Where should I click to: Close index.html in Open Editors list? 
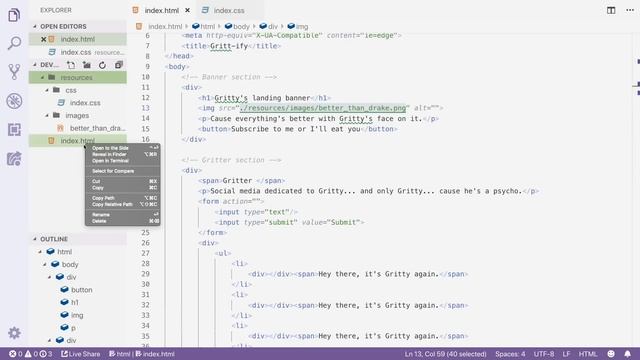tap(43, 39)
